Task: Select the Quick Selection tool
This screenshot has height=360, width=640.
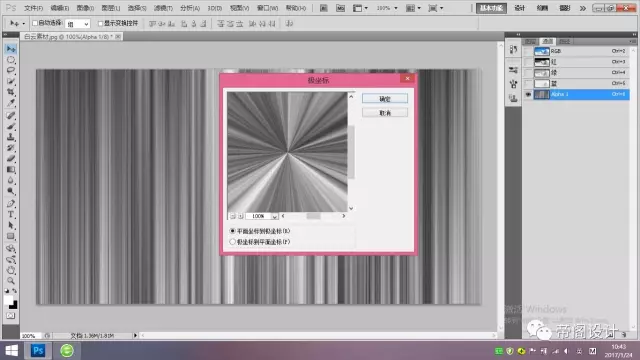Action: click(11, 81)
